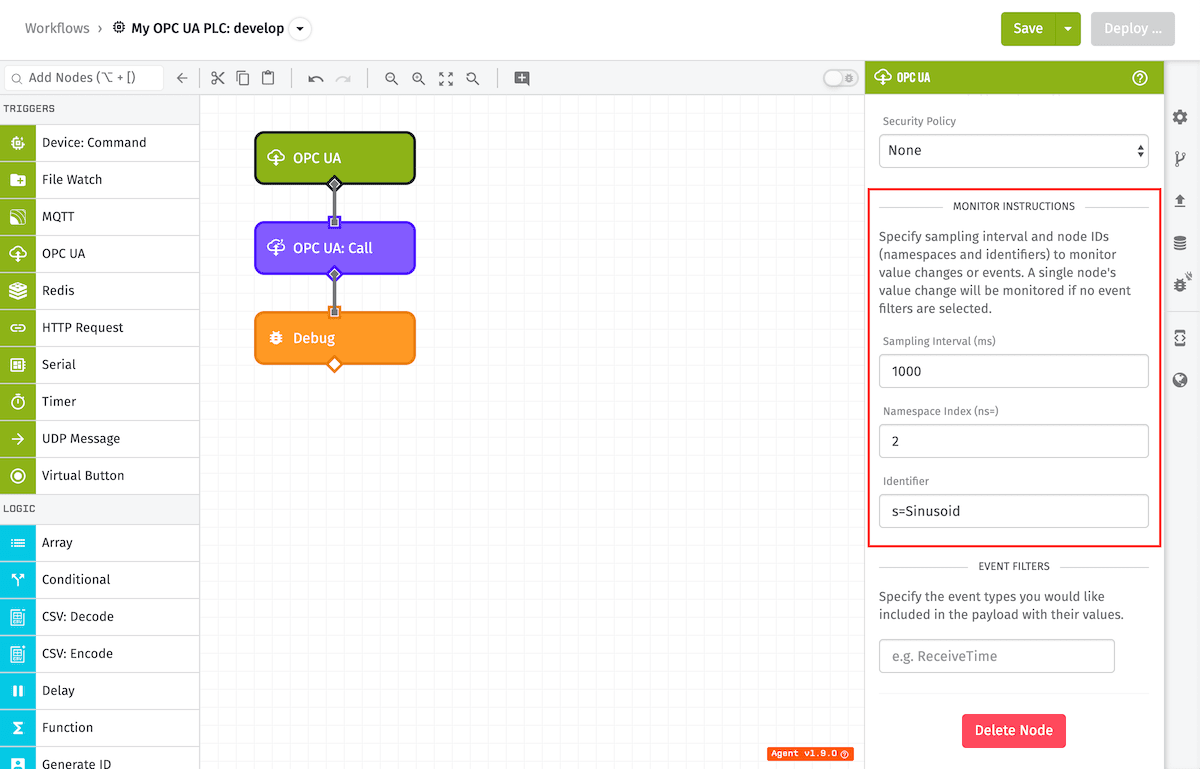Open the Save button dropdown arrow
The width and height of the screenshot is (1200, 769).
1068,29
